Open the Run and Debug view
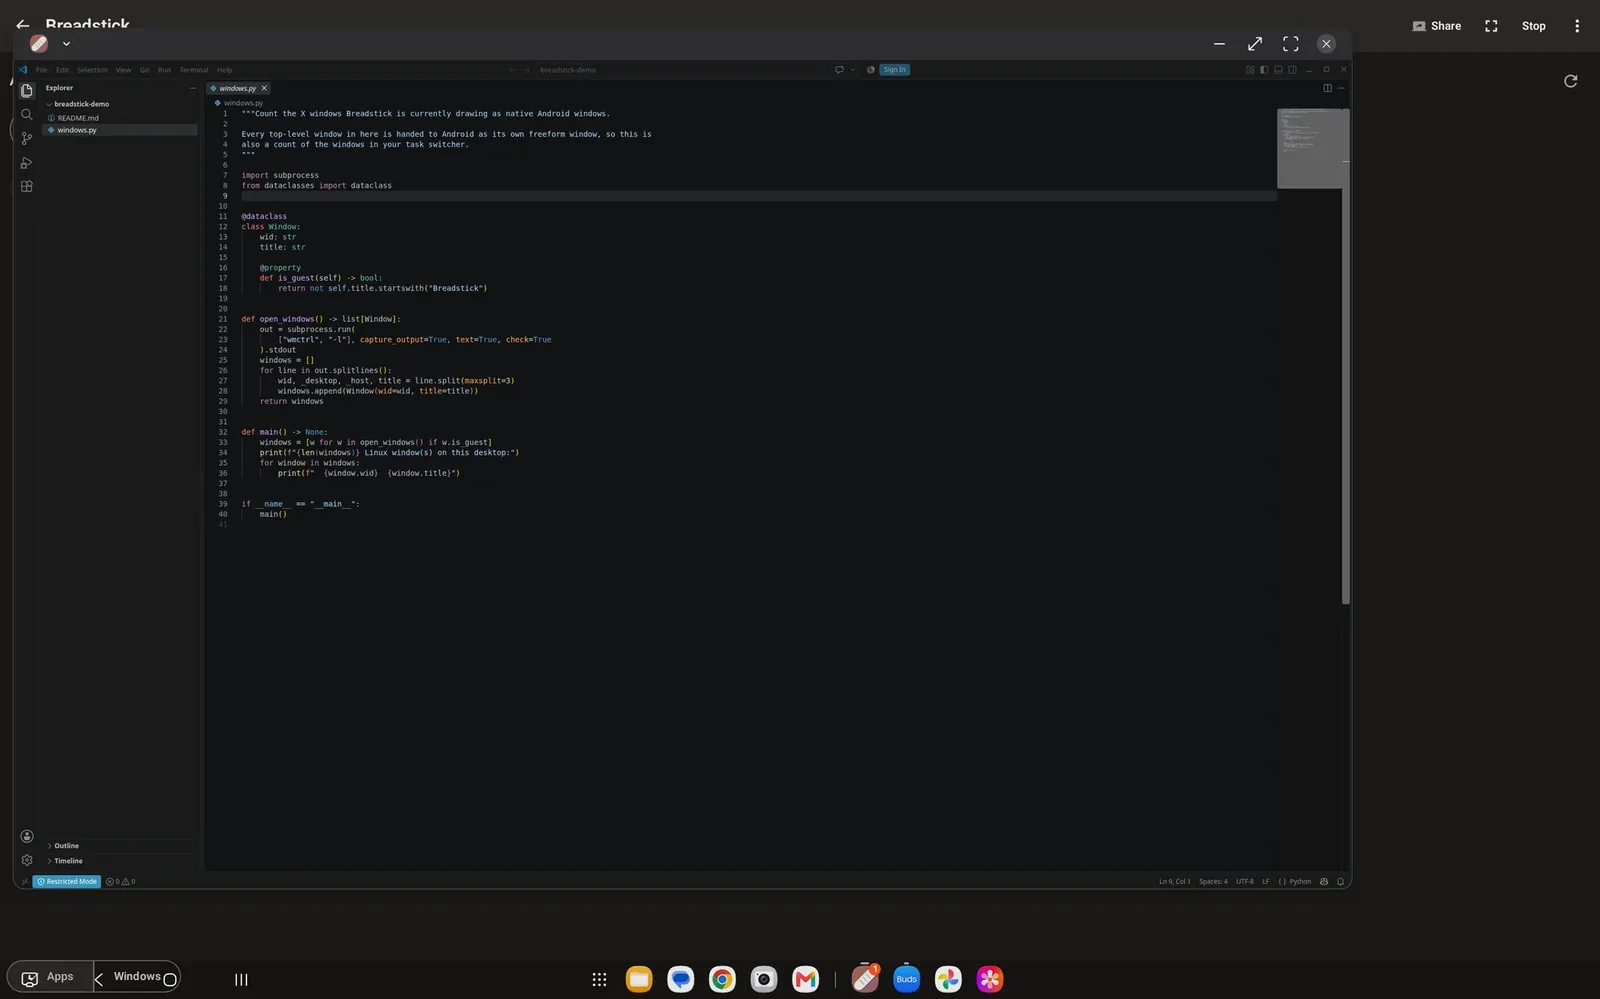The height and width of the screenshot is (999, 1600). pos(27,162)
